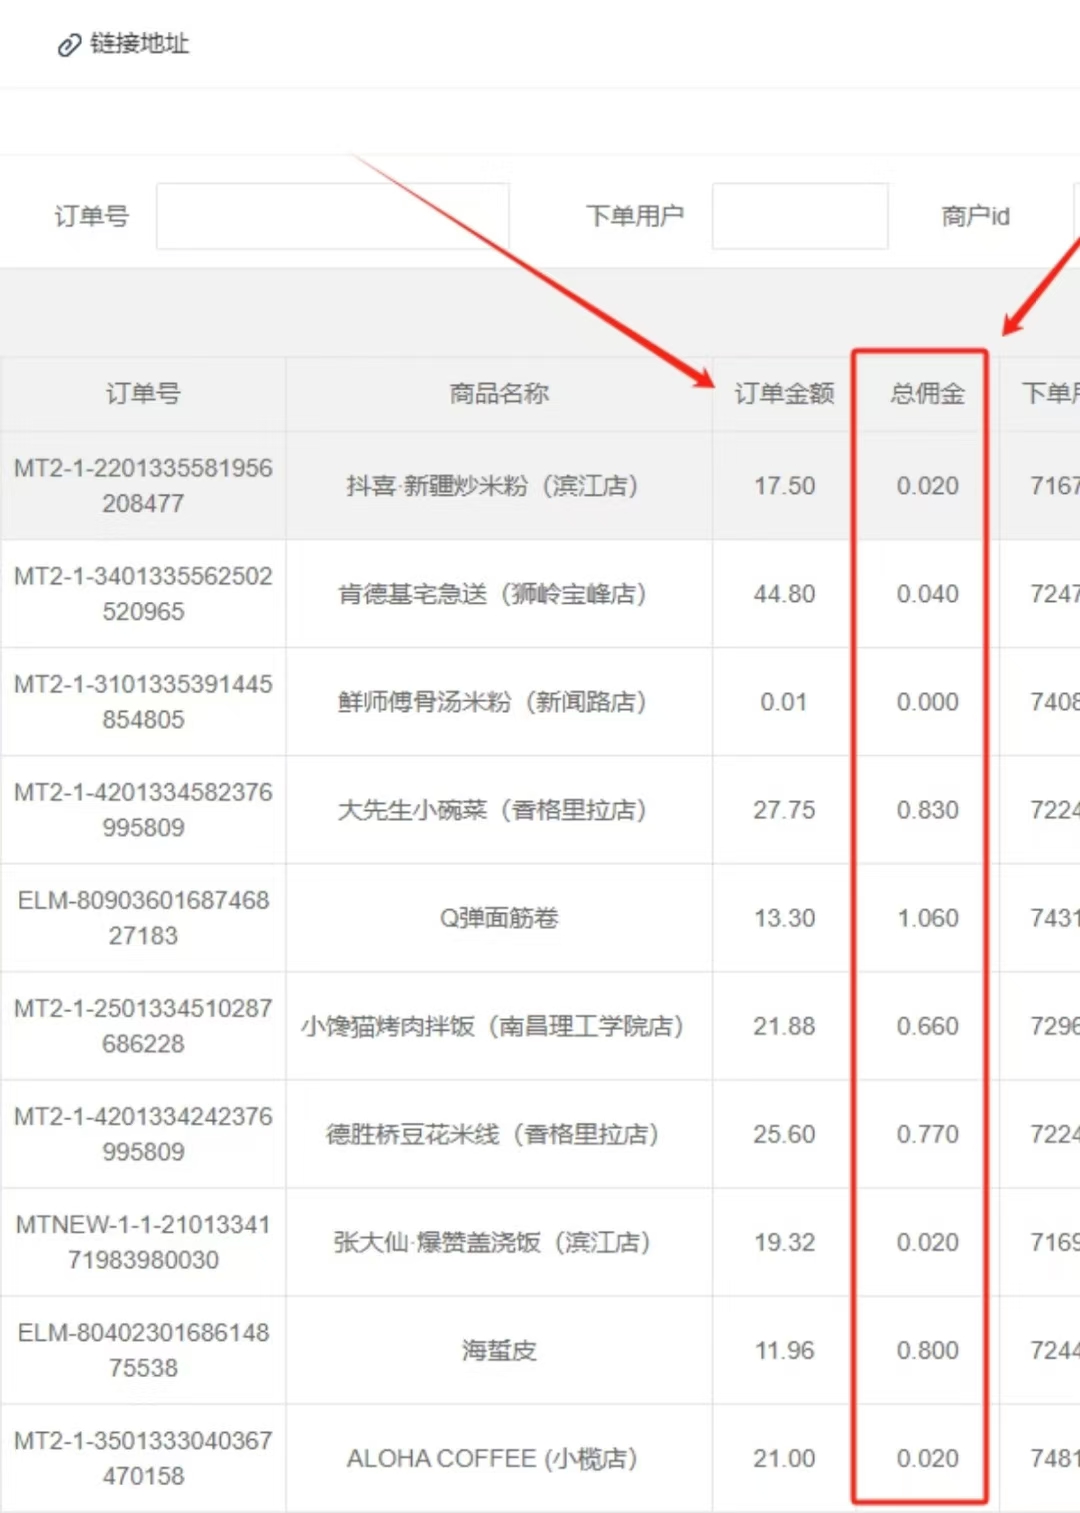Screen dimensions: 1080x1513
Task: Click product name ALOHA COFFEE (小榄店)
Action: tap(492, 1458)
